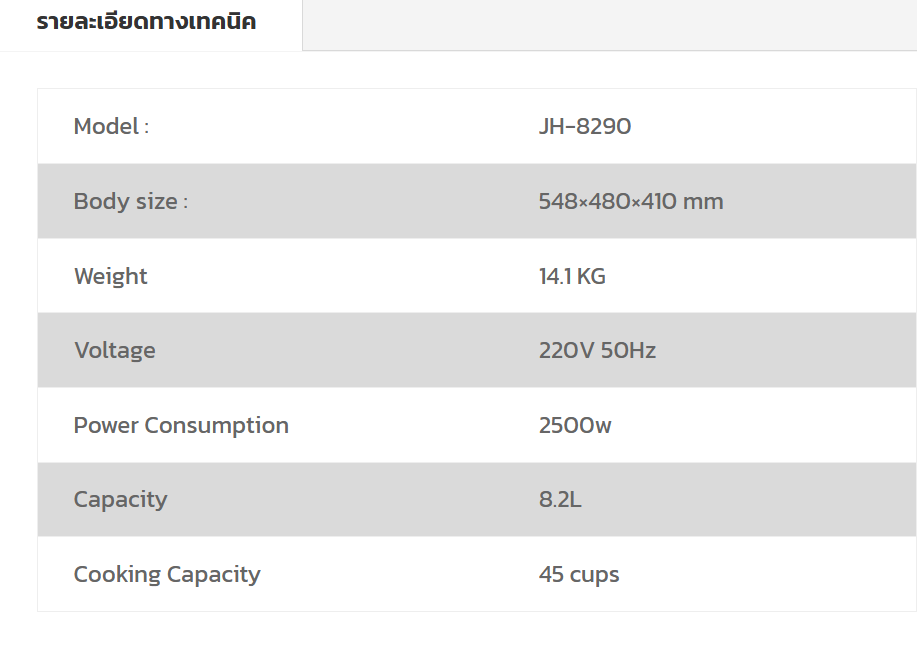Select the Capacity row label
Image resolution: width=917 pixels, height=645 pixels.
click(120, 499)
